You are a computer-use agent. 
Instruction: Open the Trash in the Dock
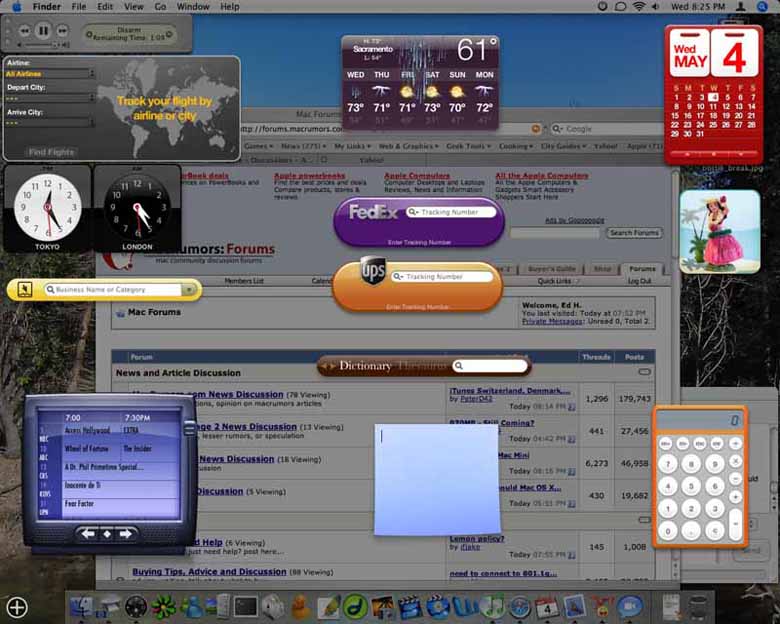coord(698,607)
